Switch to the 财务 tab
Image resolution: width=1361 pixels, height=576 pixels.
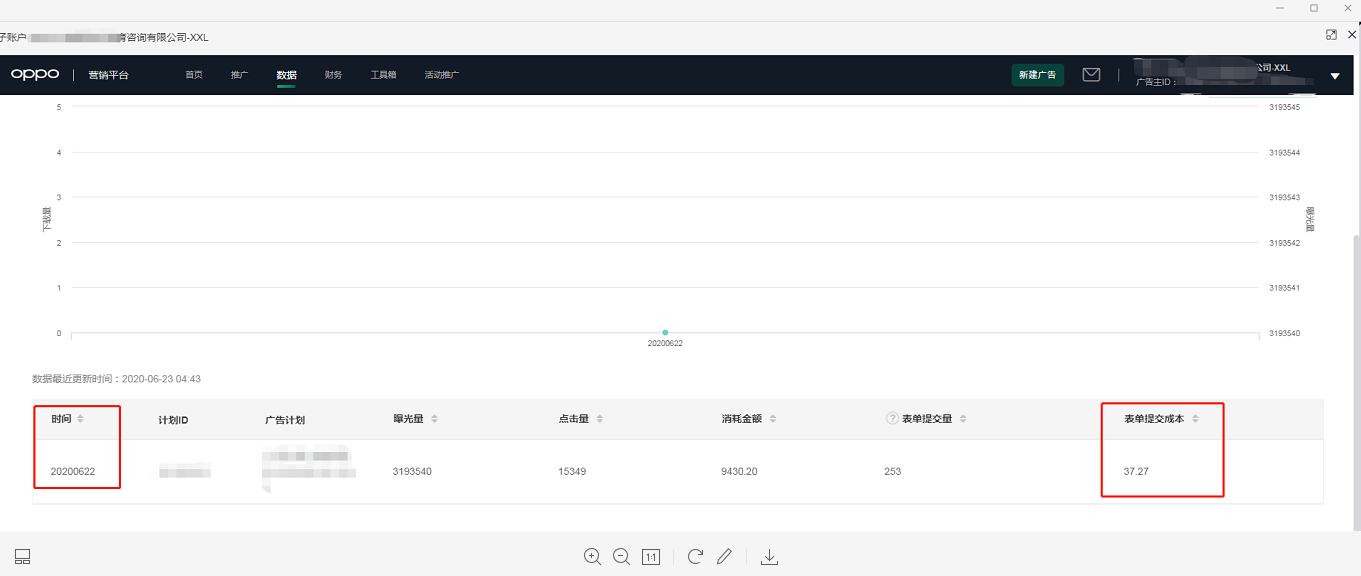(333, 75)
